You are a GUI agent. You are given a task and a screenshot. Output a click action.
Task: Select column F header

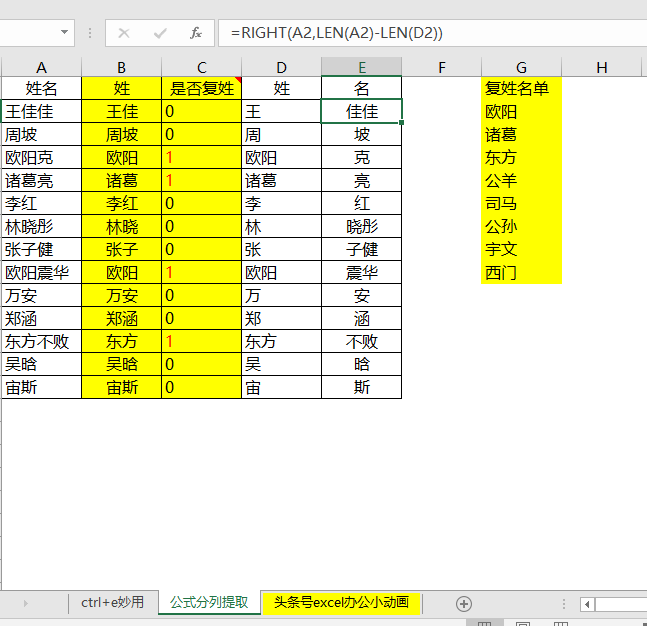coord(442,67)
